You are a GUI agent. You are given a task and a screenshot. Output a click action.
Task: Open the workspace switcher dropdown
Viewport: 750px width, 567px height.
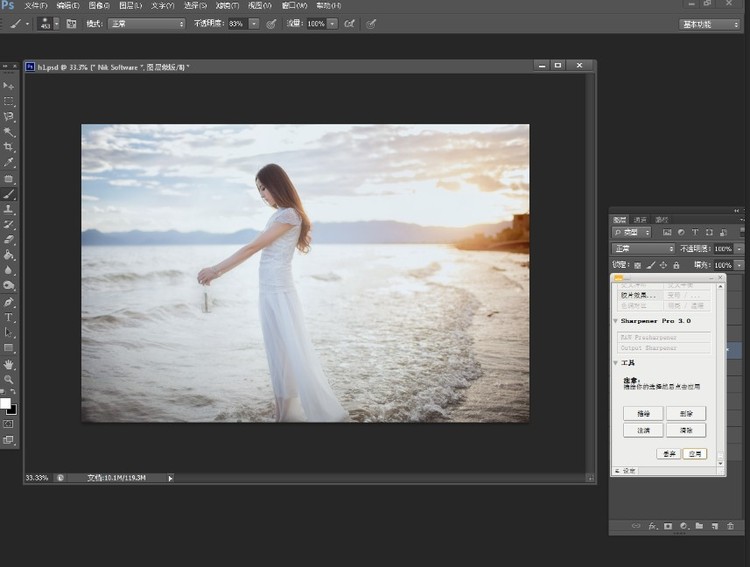point(710,24)
